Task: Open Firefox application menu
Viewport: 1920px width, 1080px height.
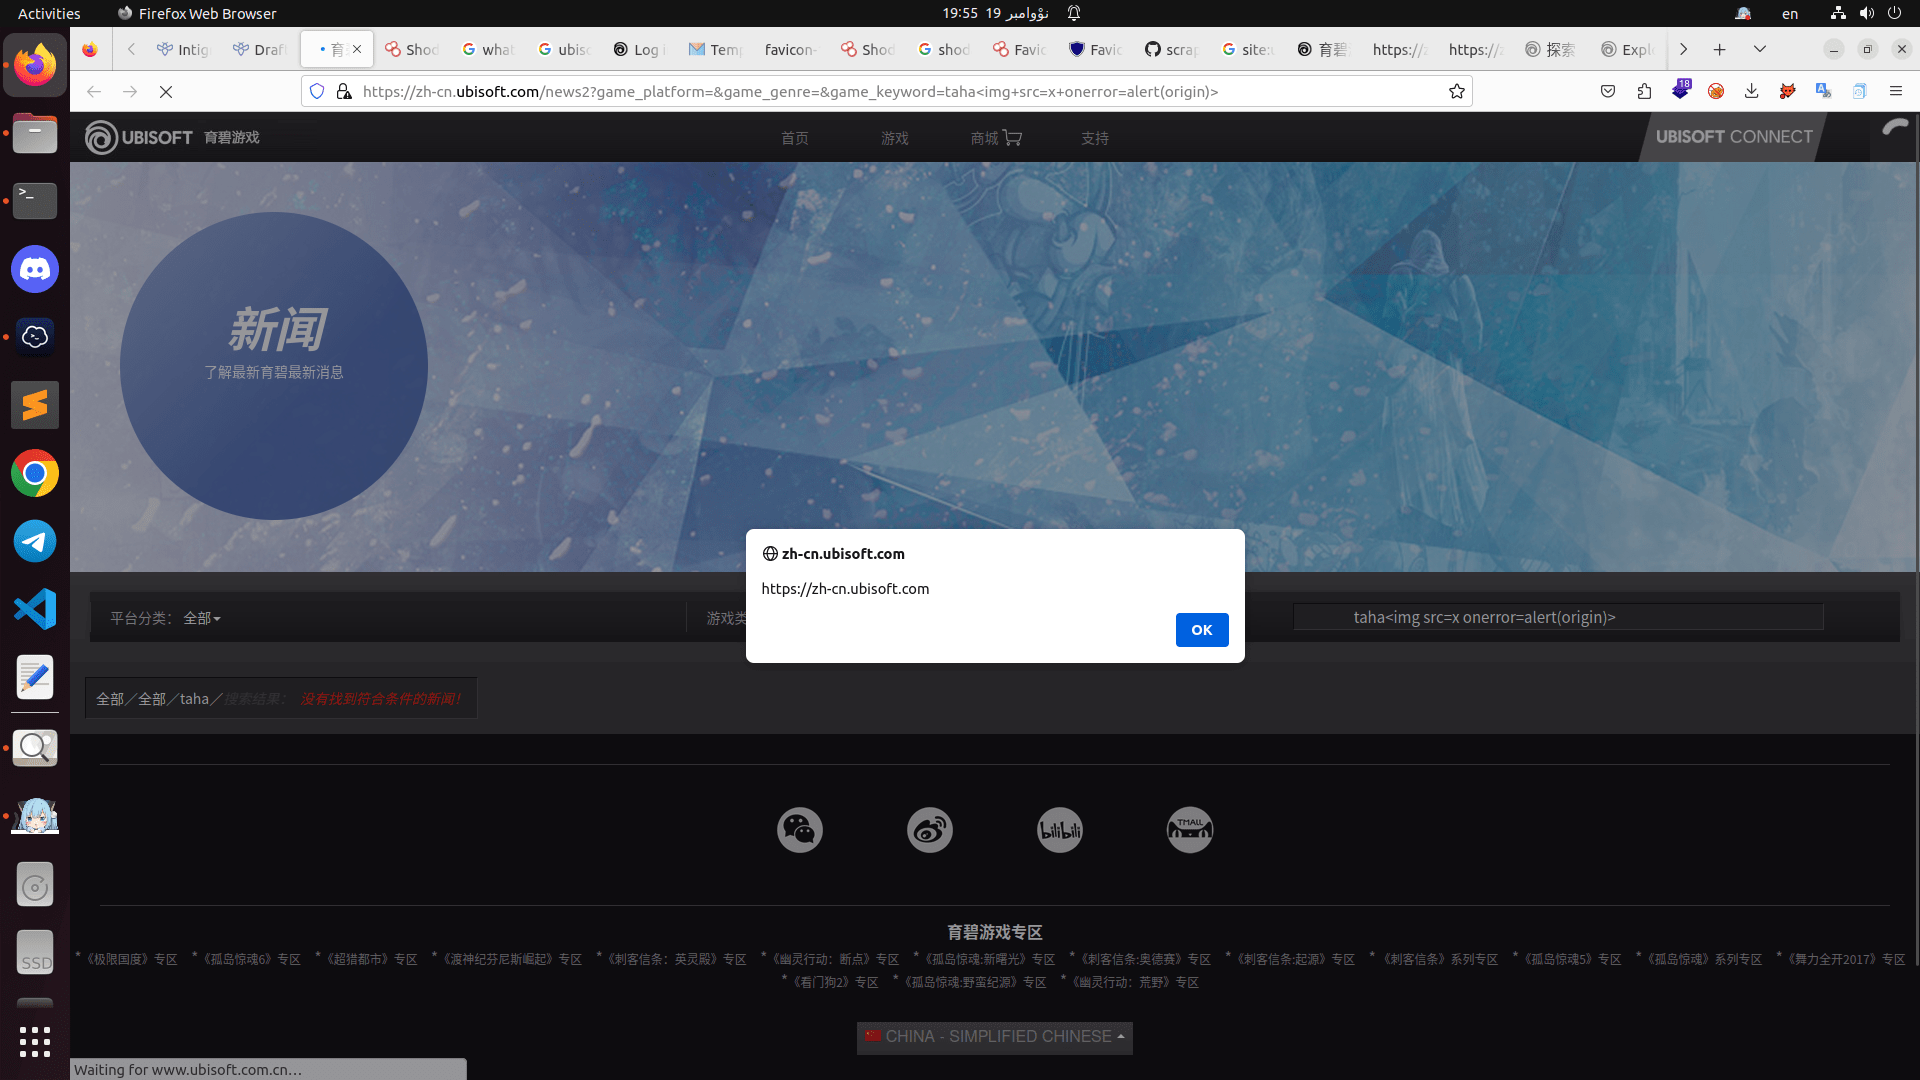Action: (x=1895, y=91)
